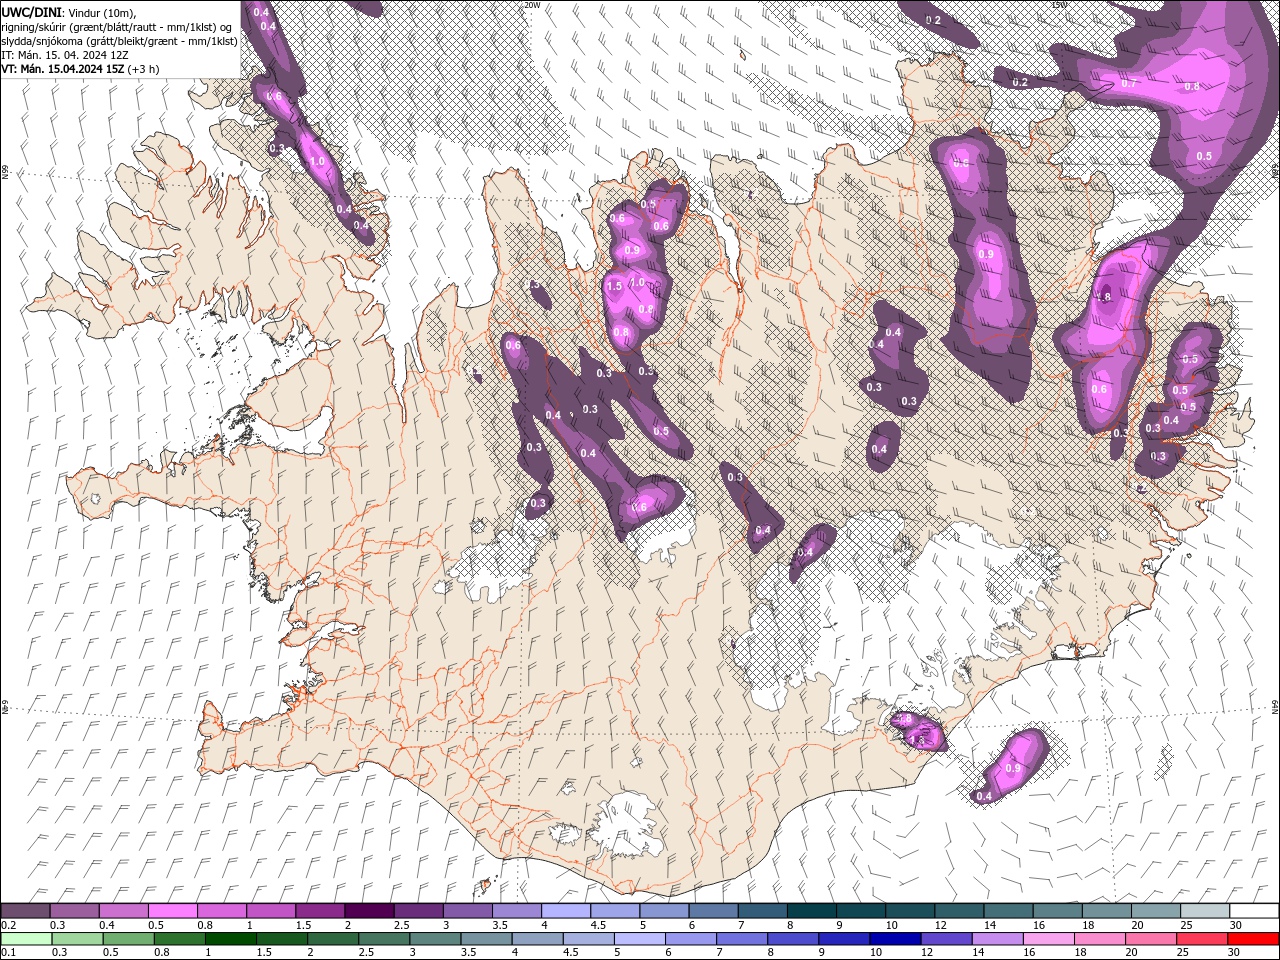This screenshot has width=1280, height=960.
Task: Click the '15W' longitude label
Action: [1060, 5]
